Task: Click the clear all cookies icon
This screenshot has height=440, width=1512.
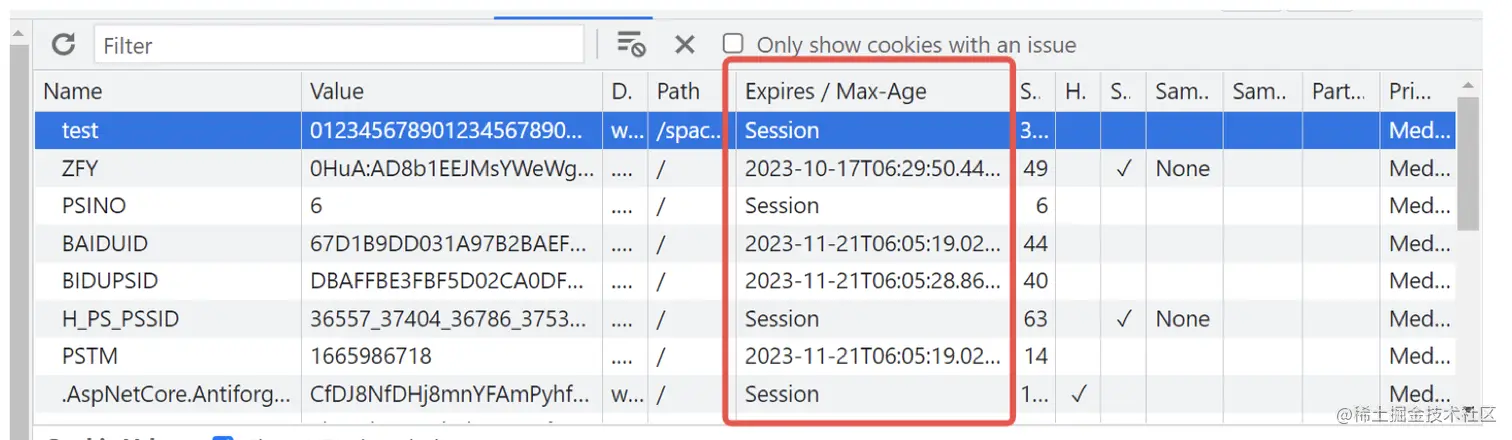Action: [x=630, y=44]
